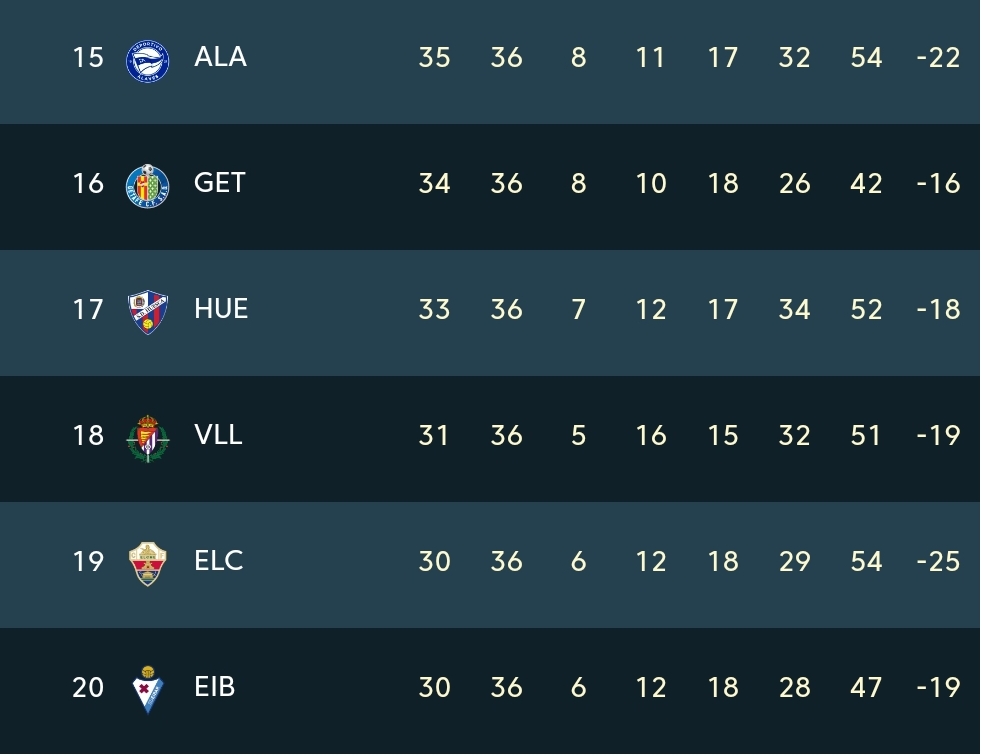
Task: Click position number 15
Action: 88,58
